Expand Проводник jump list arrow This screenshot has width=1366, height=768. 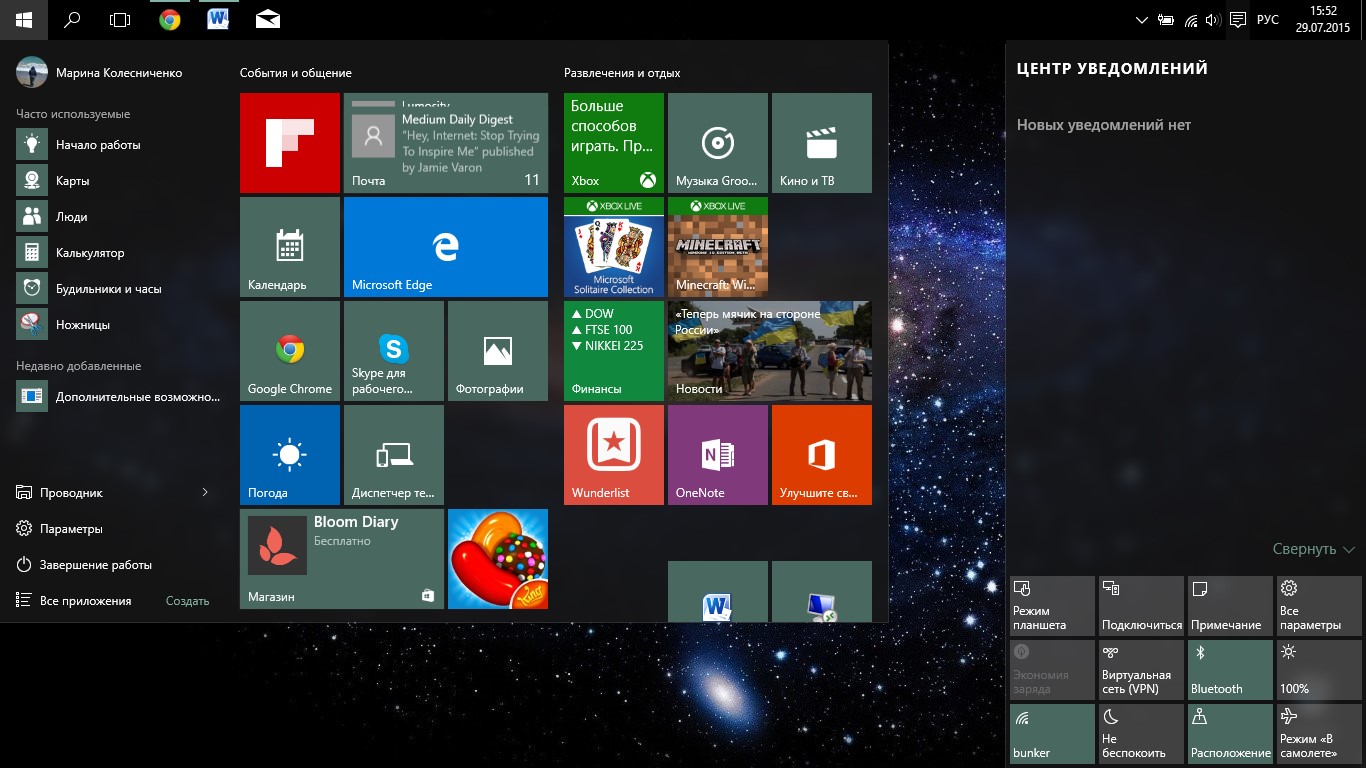tap(205, 492)
